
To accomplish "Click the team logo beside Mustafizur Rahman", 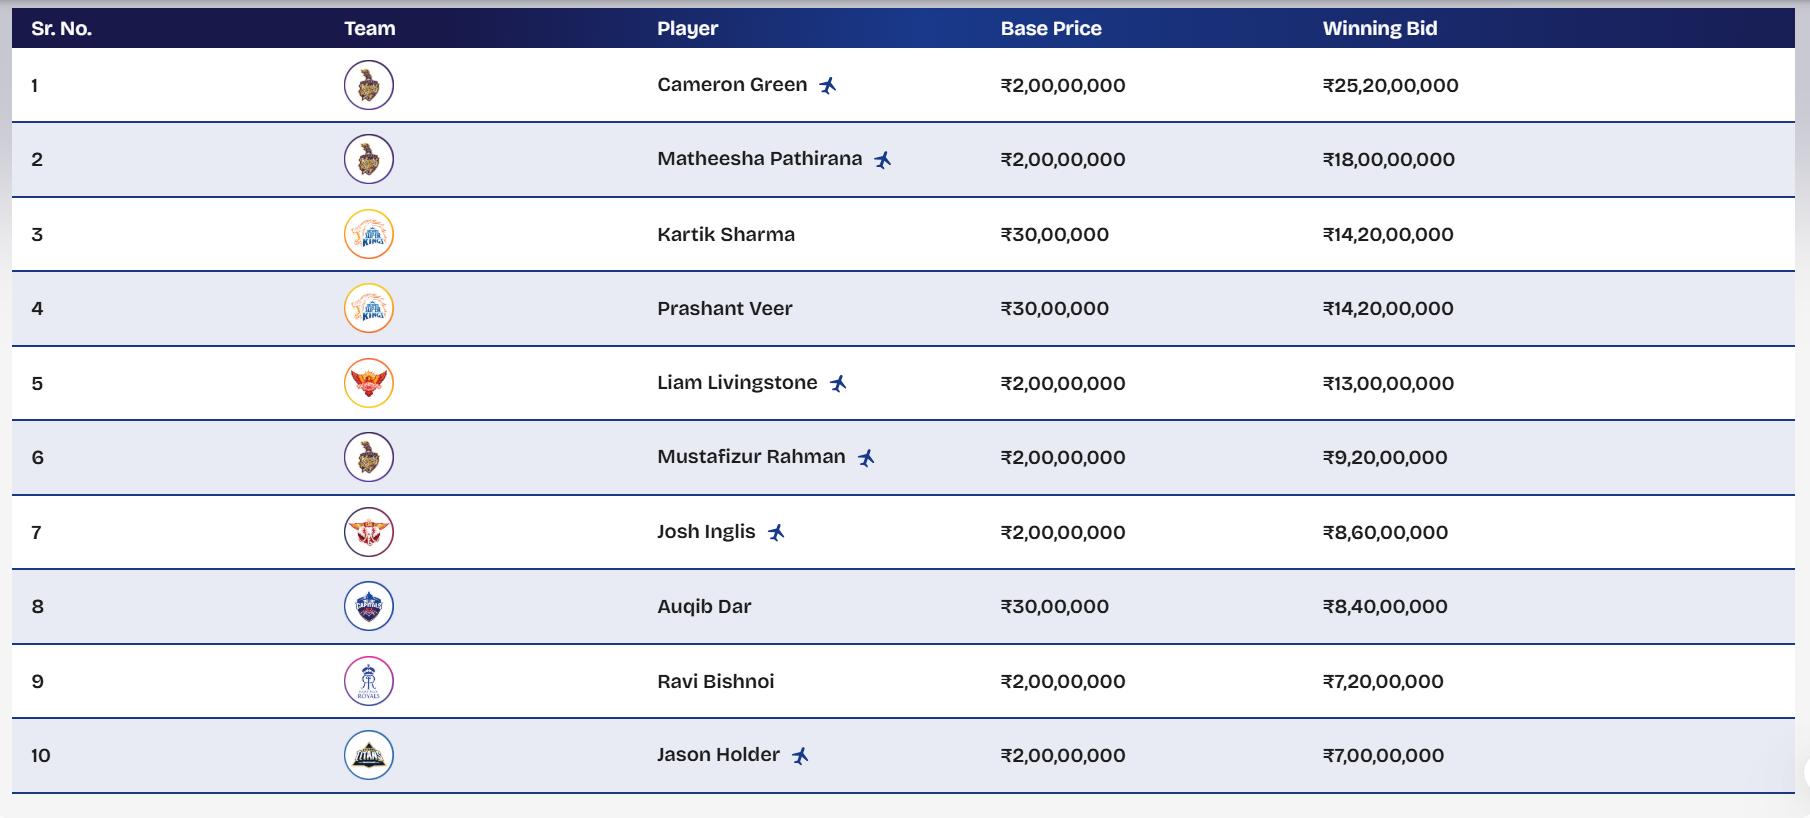I will [x=368, y=457].
